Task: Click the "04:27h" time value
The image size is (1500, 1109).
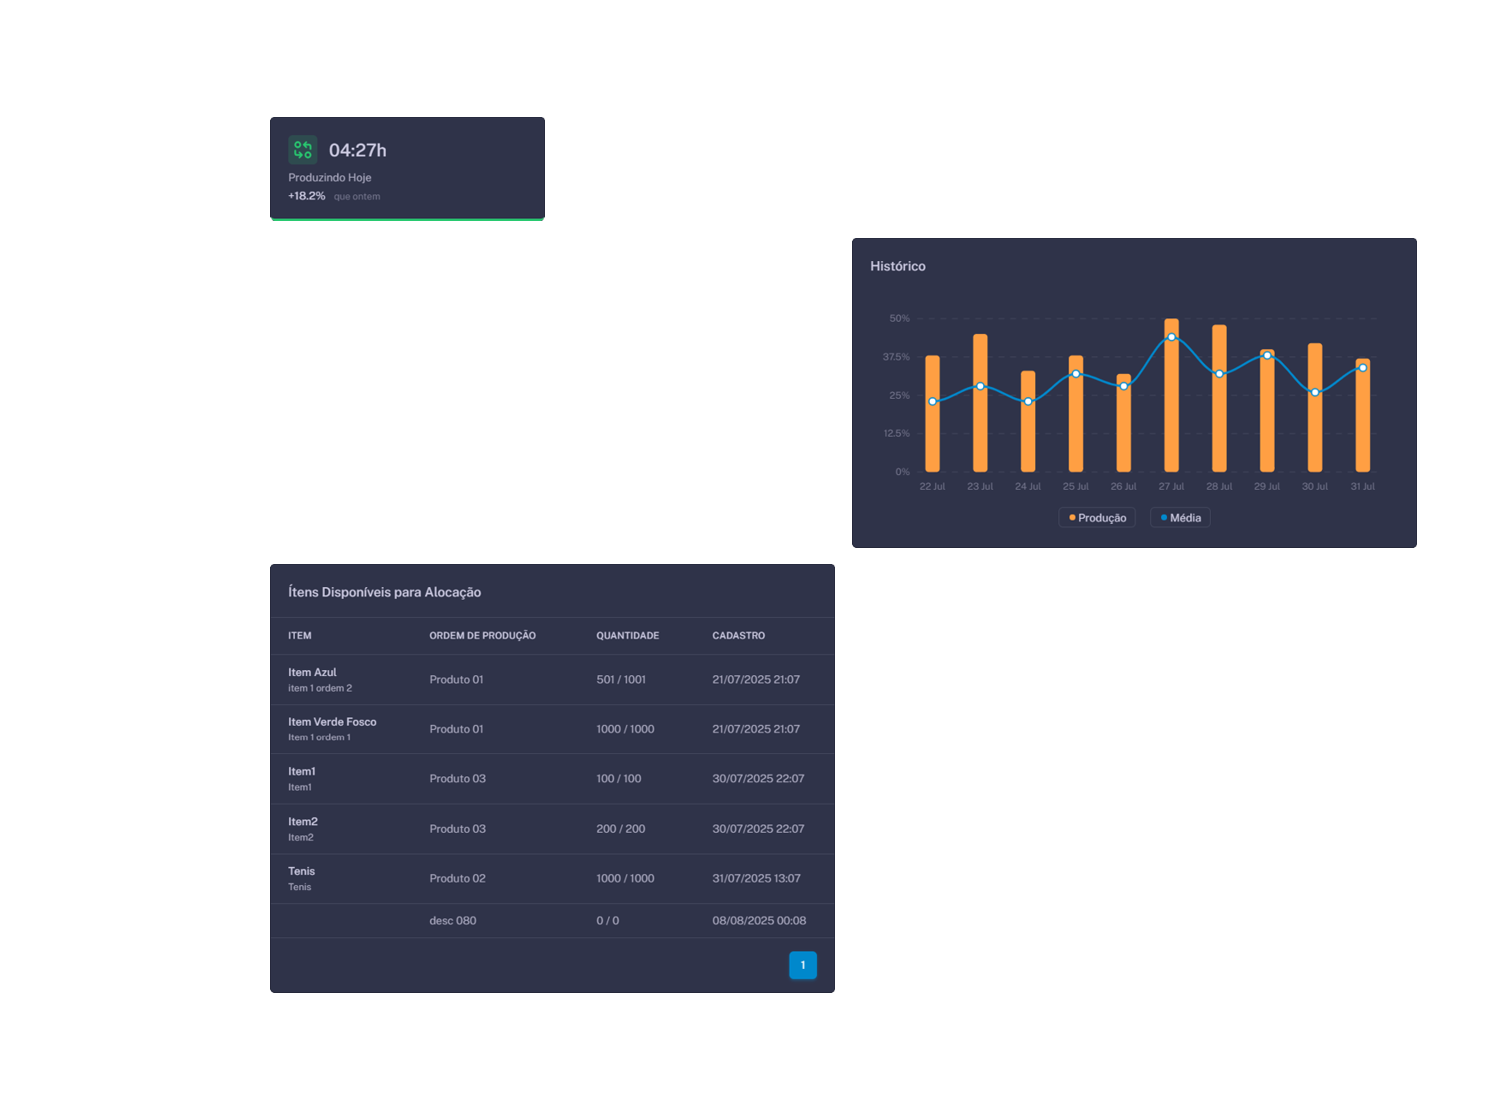Action: click(358, 150)
